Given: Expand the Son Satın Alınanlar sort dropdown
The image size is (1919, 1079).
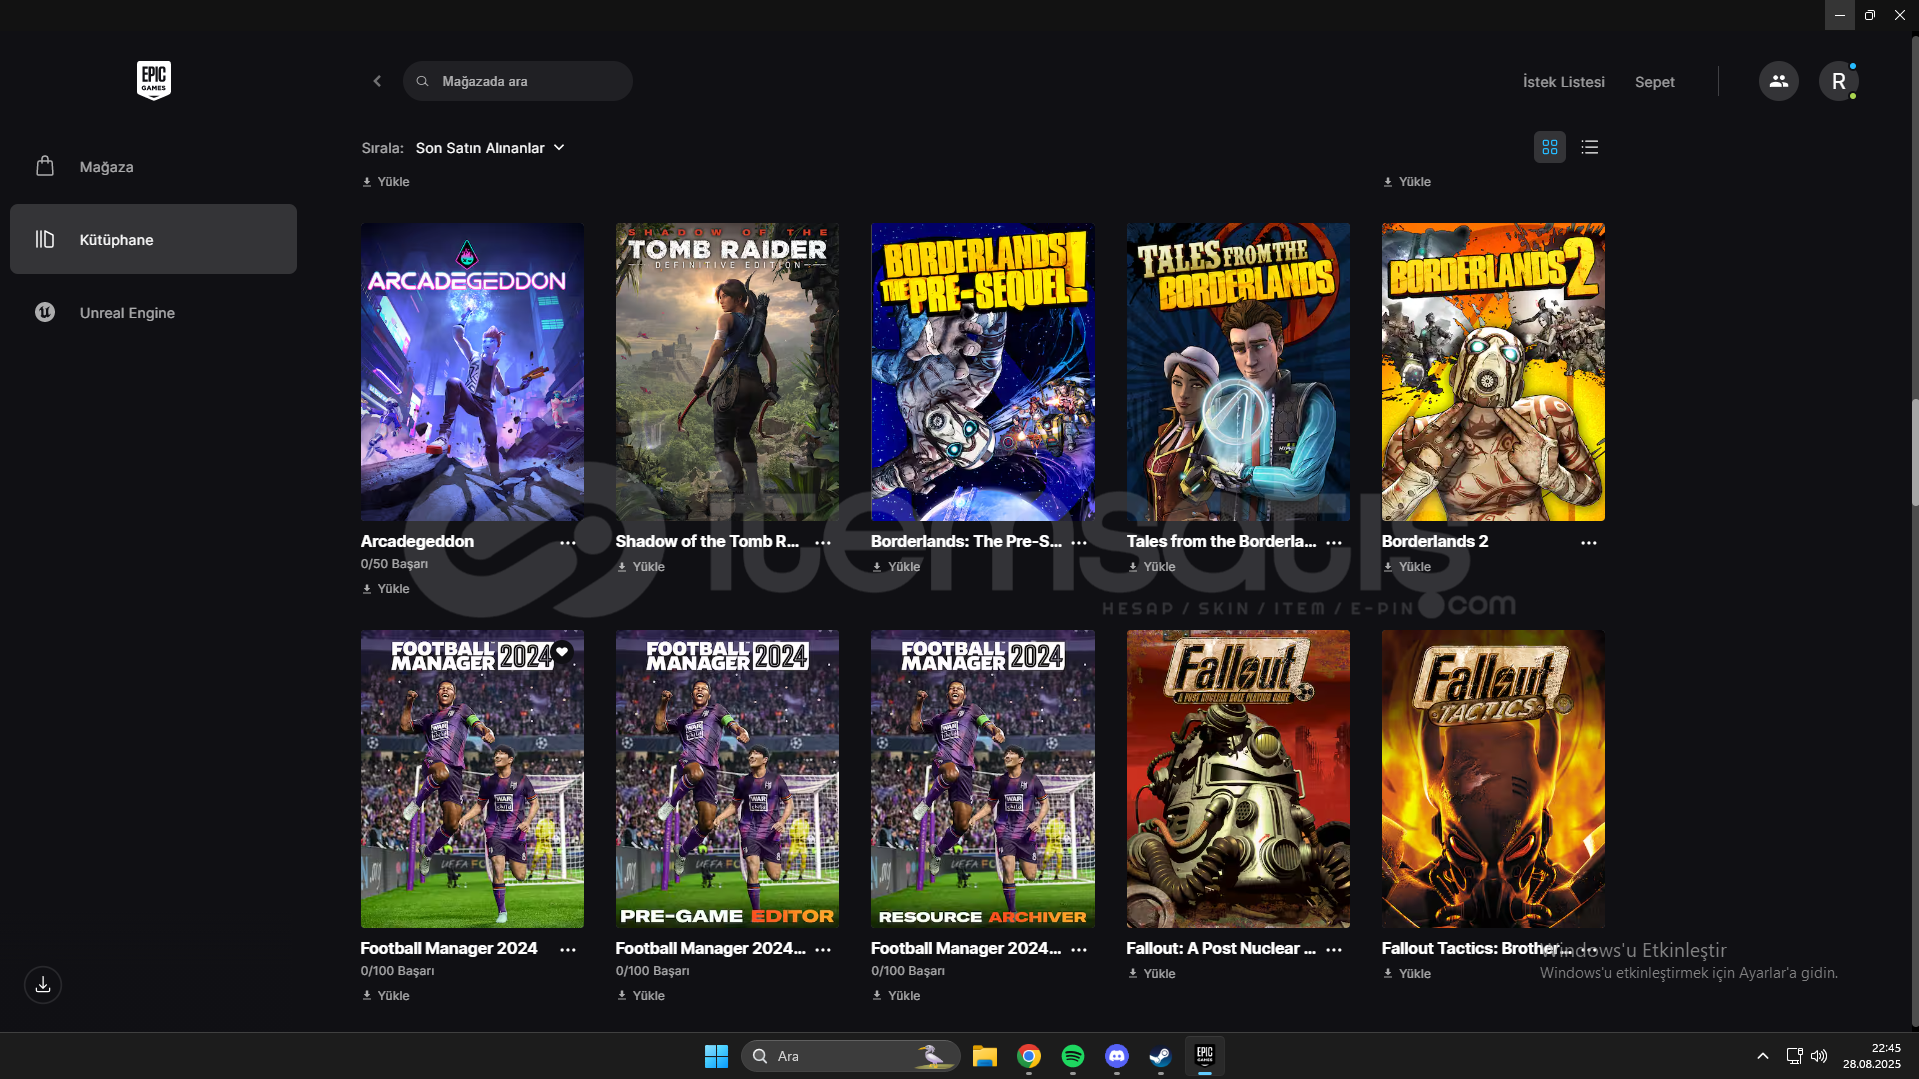Looking at the screenshot, I should click(x=490, y=147).
